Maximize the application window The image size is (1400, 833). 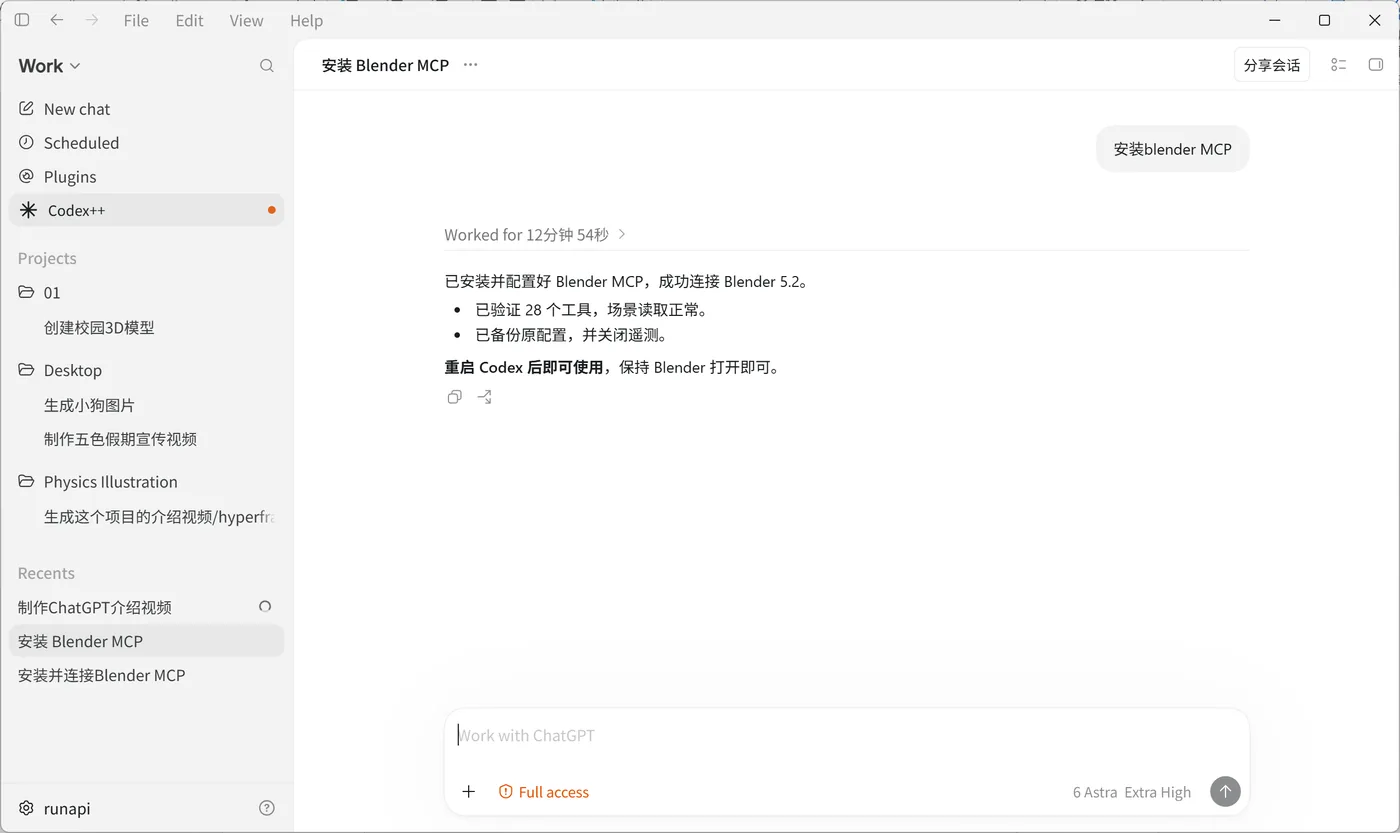coord(1324,20)
